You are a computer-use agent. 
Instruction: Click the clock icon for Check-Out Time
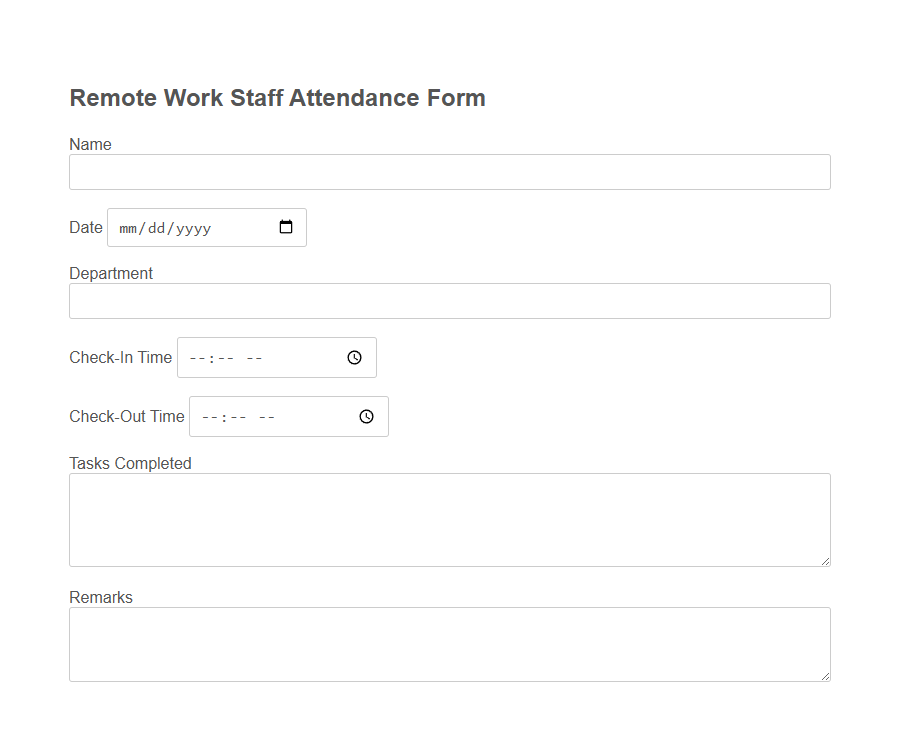point(366,416)
